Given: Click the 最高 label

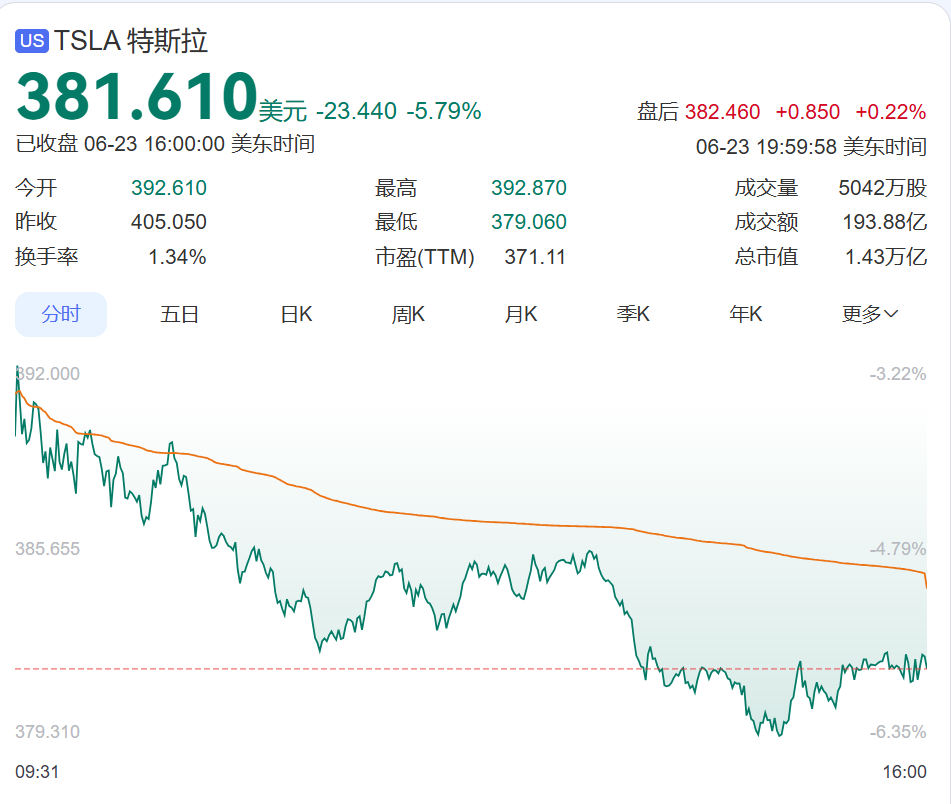Looking at the screenshot, I should coord(396,188).
